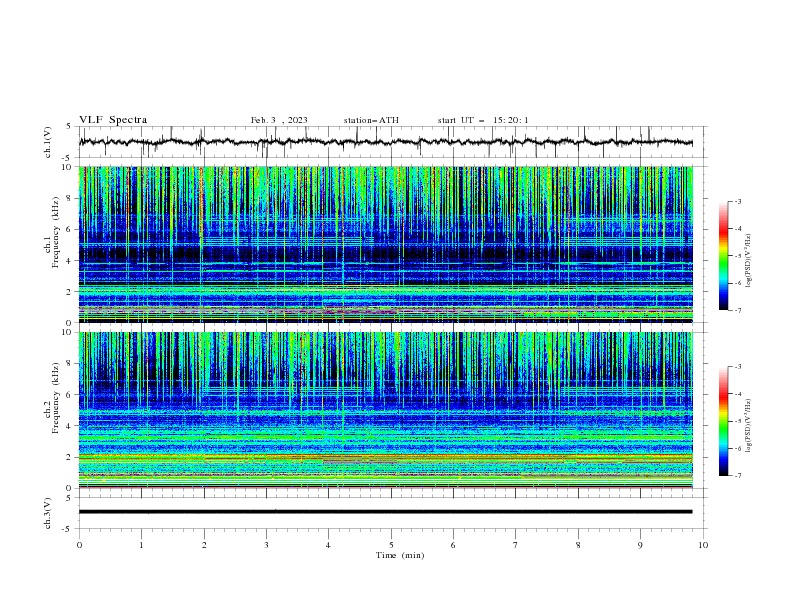
Task: Click time axis tick label "2"
Action: click(x=204, y=545)
